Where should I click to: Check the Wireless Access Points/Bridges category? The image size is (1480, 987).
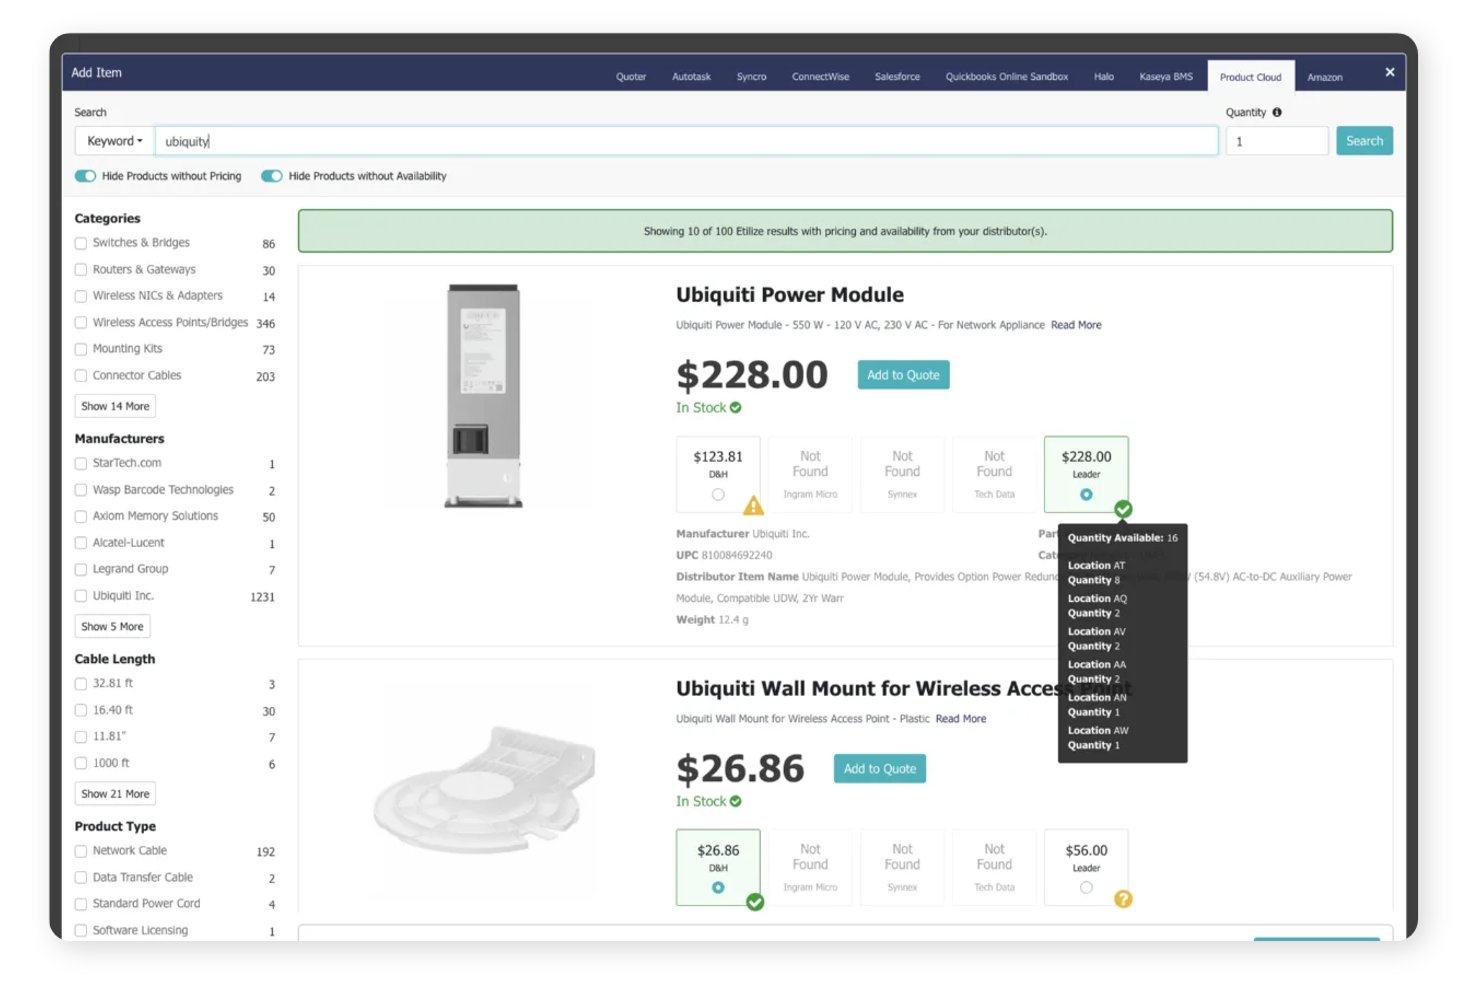(x=81, y=323)
